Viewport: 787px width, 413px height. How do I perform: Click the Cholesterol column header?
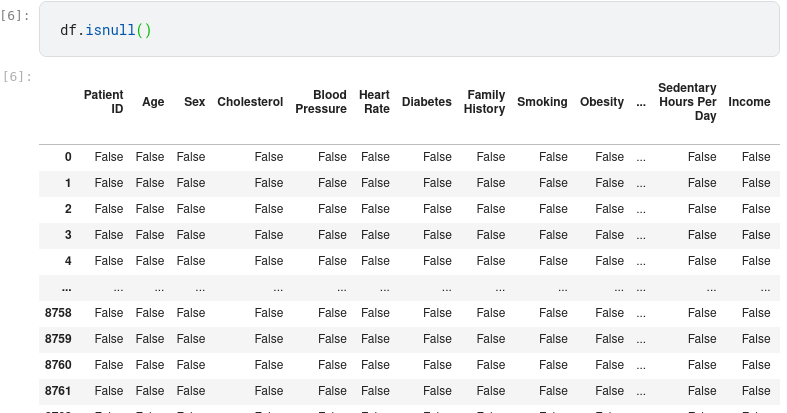click(250, 102)
